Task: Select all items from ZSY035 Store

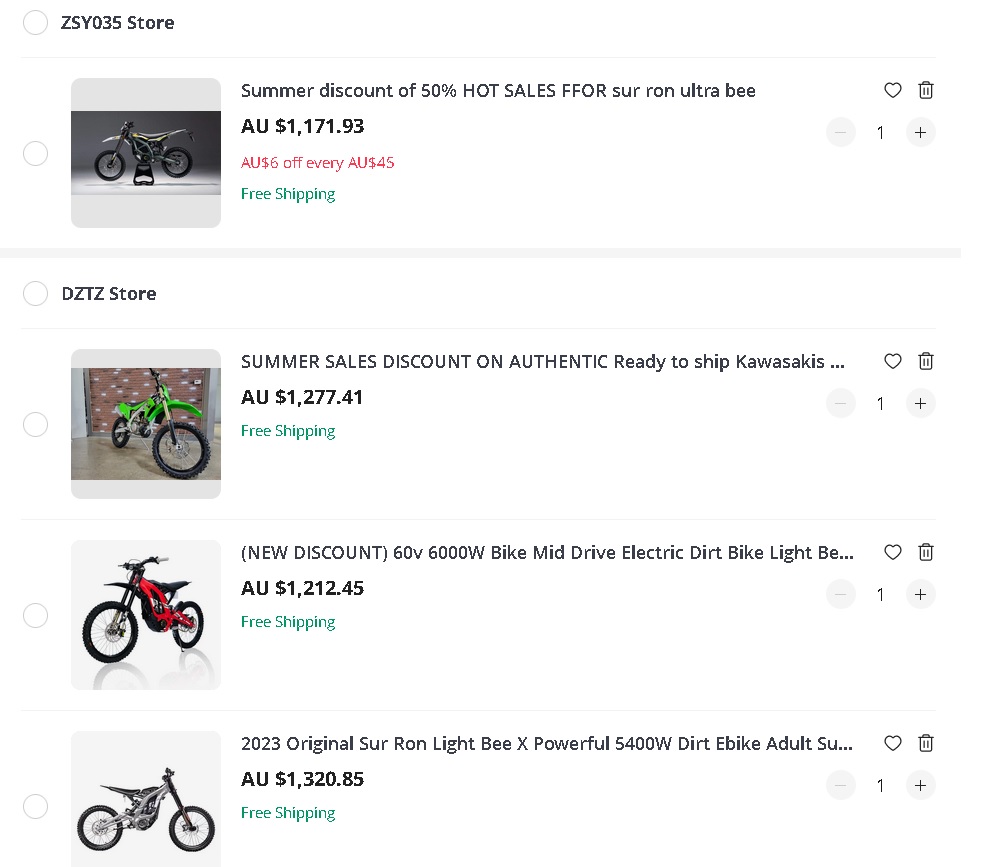Action: pyautogui.click(x=35, y=22)
